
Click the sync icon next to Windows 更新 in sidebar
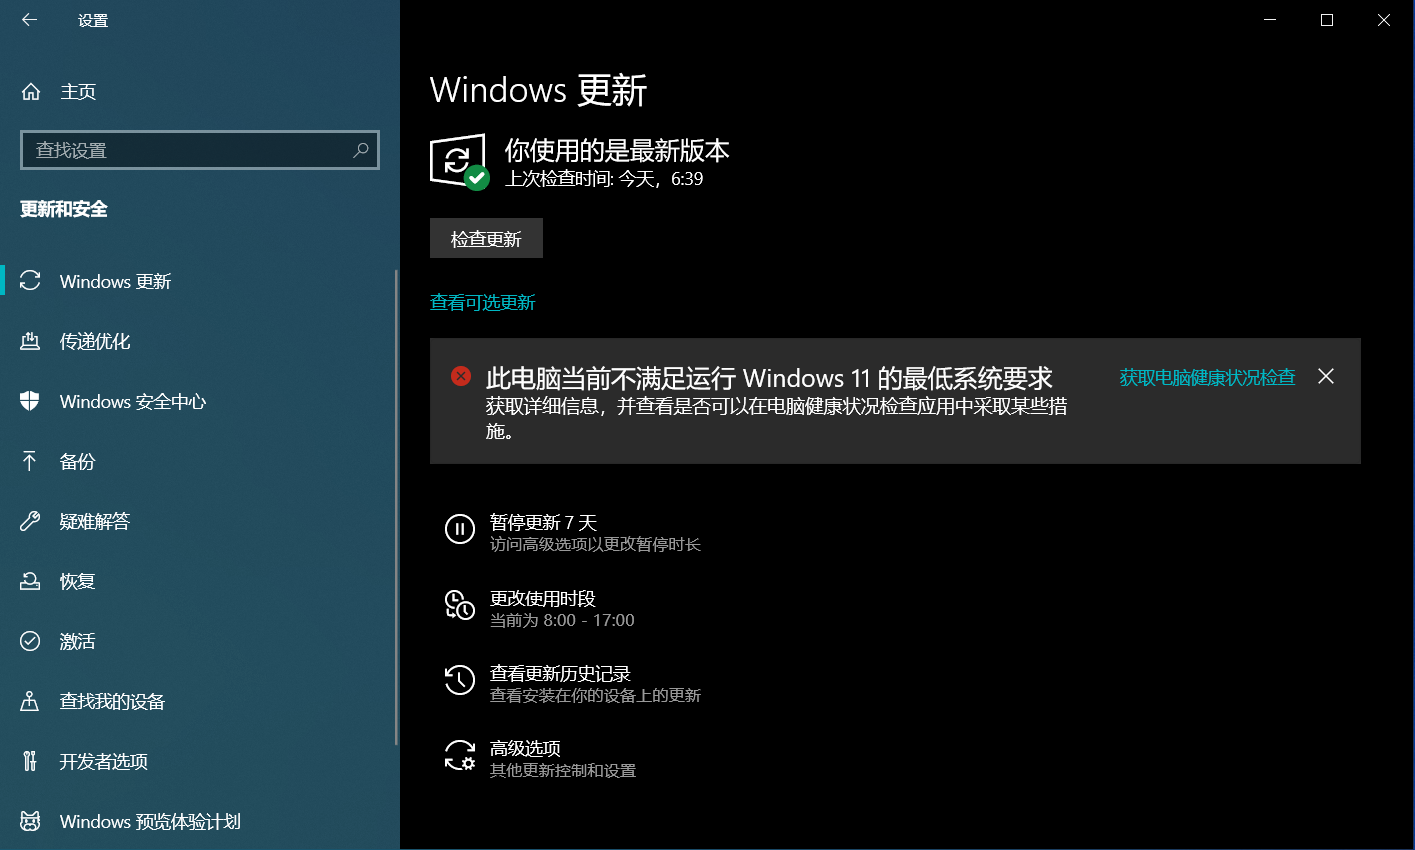coord(30,281)
